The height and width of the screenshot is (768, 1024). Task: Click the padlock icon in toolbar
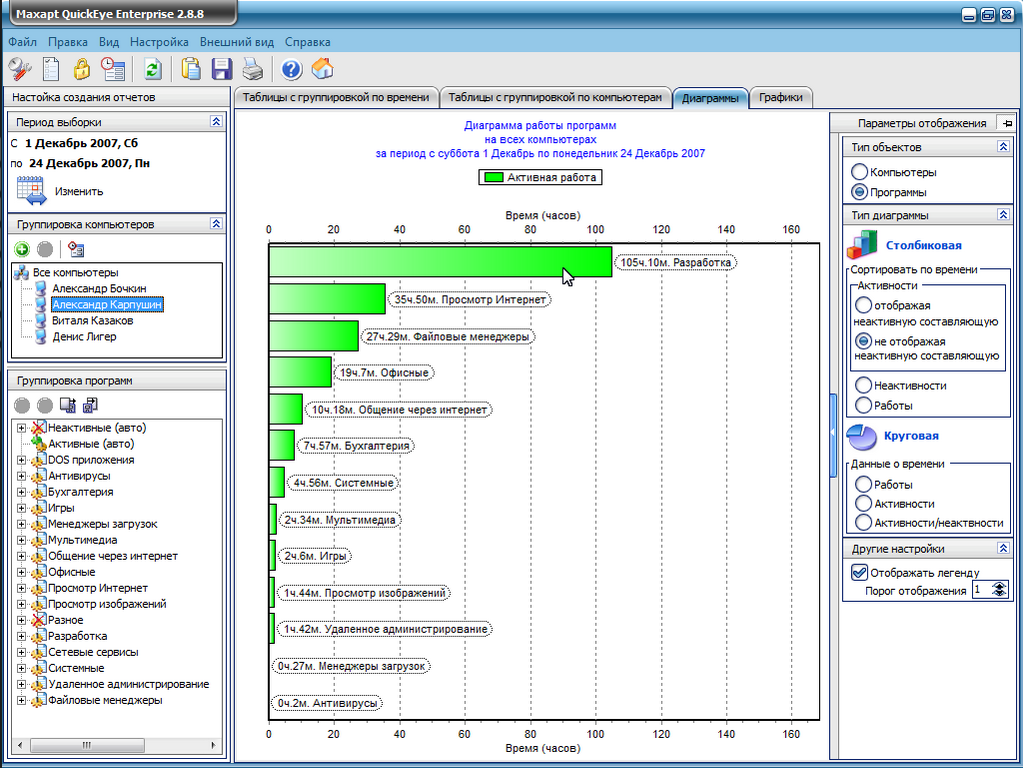click(x=81, y=69)
